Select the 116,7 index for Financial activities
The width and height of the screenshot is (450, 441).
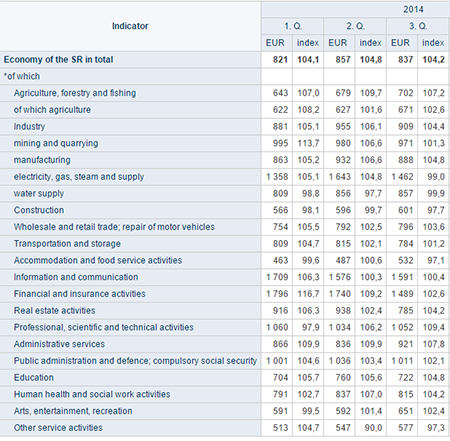(308, 294)
